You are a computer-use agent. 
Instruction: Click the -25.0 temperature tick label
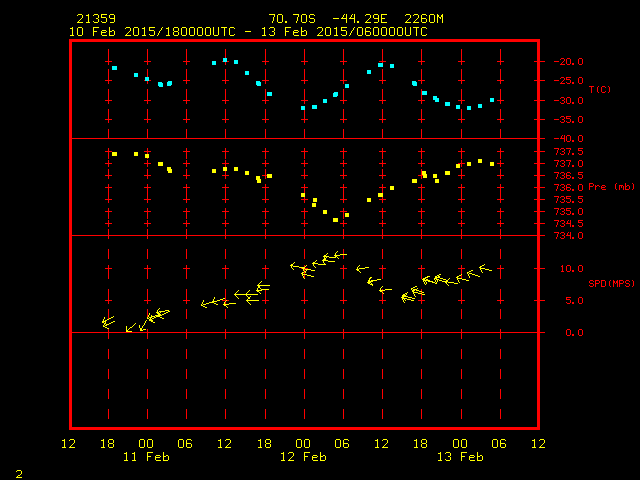pos(568,81)
